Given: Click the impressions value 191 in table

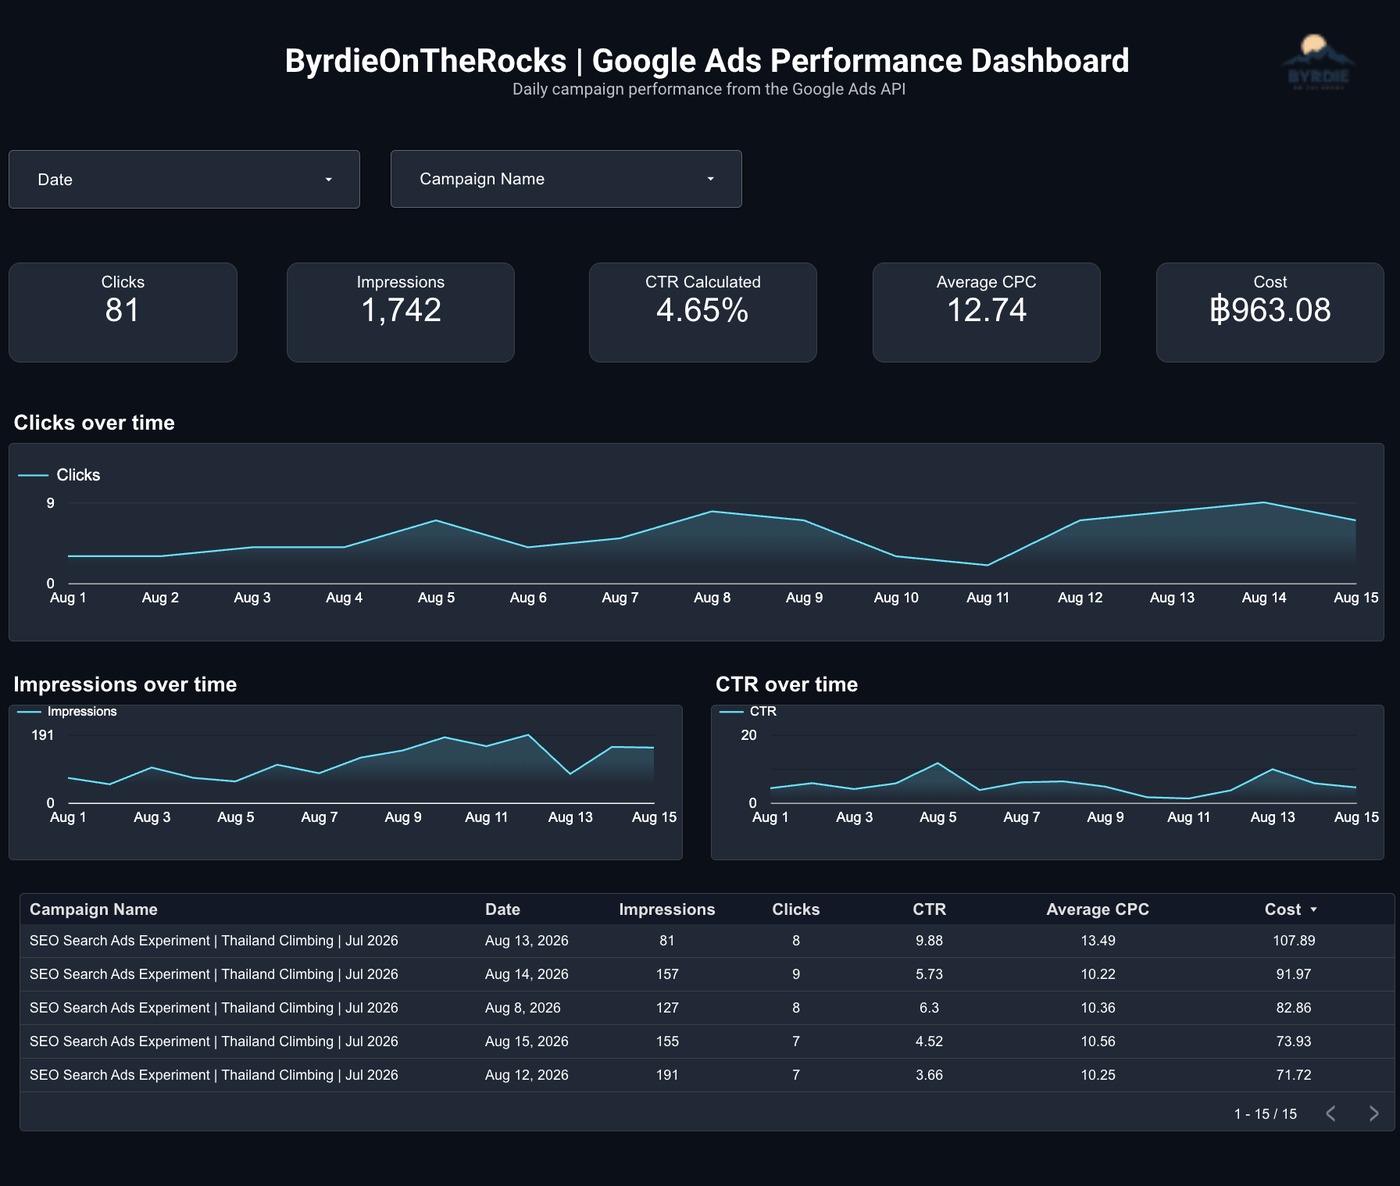Looking at the screenshot, I should point(667,1075).
